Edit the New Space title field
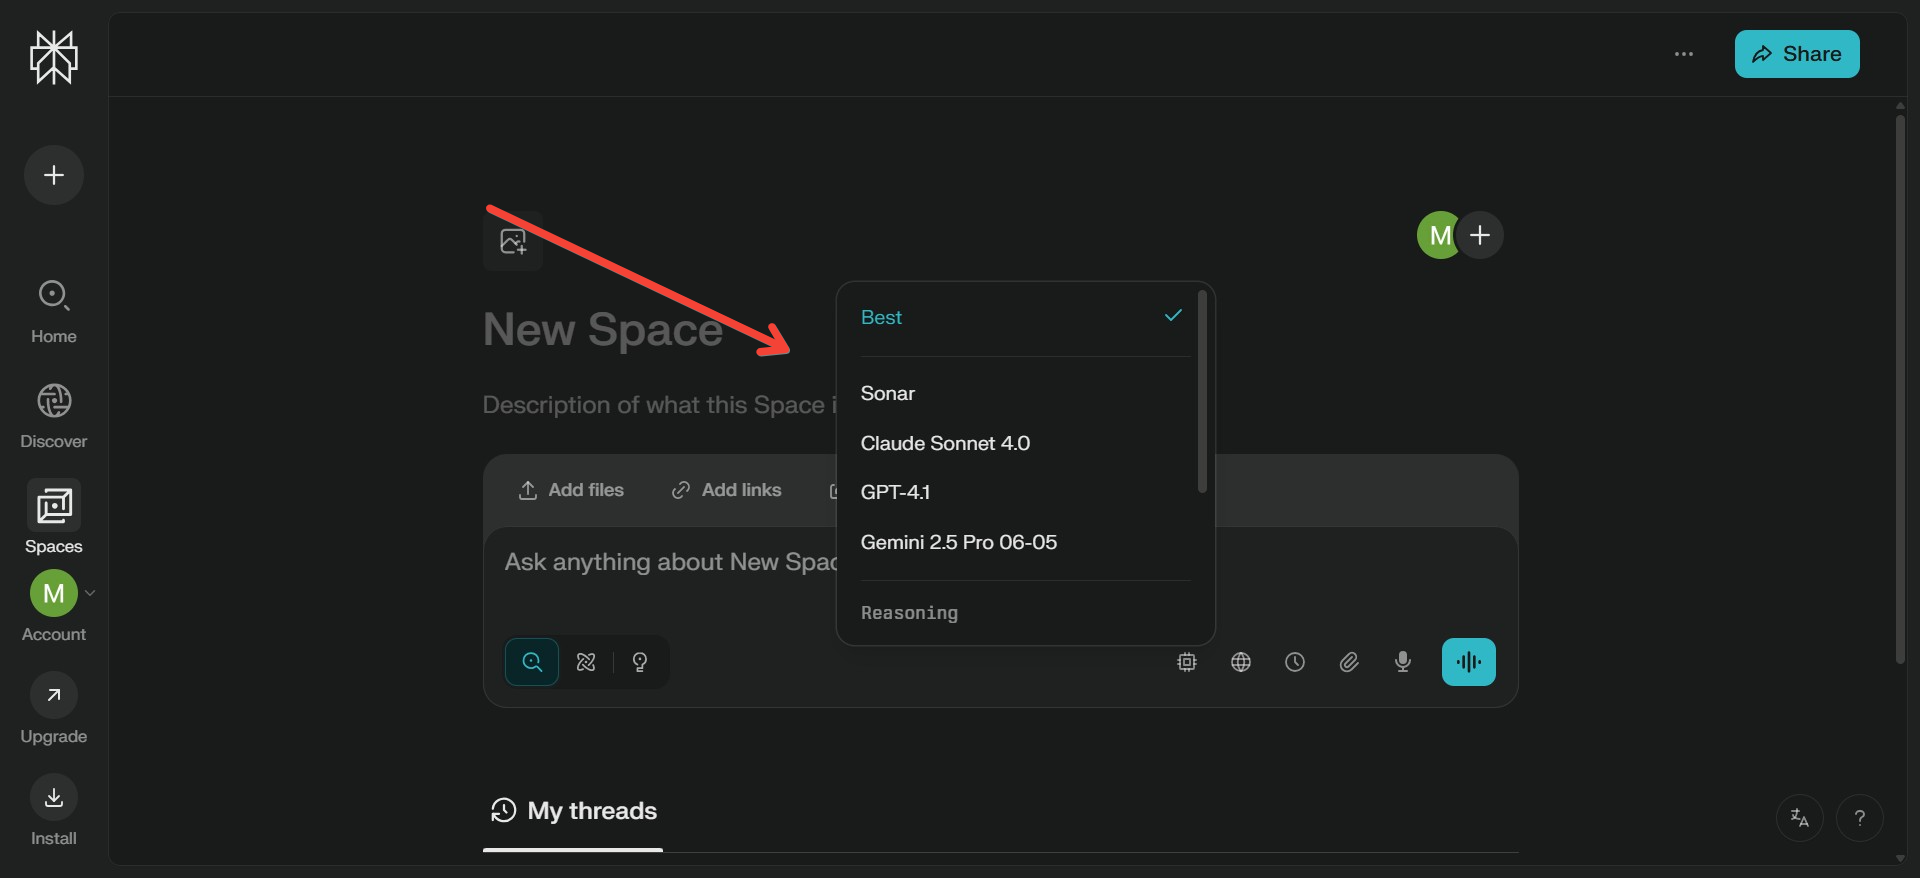Image resolution: width=1920 pixels, height=878 pixels. [x=603, y=330]
